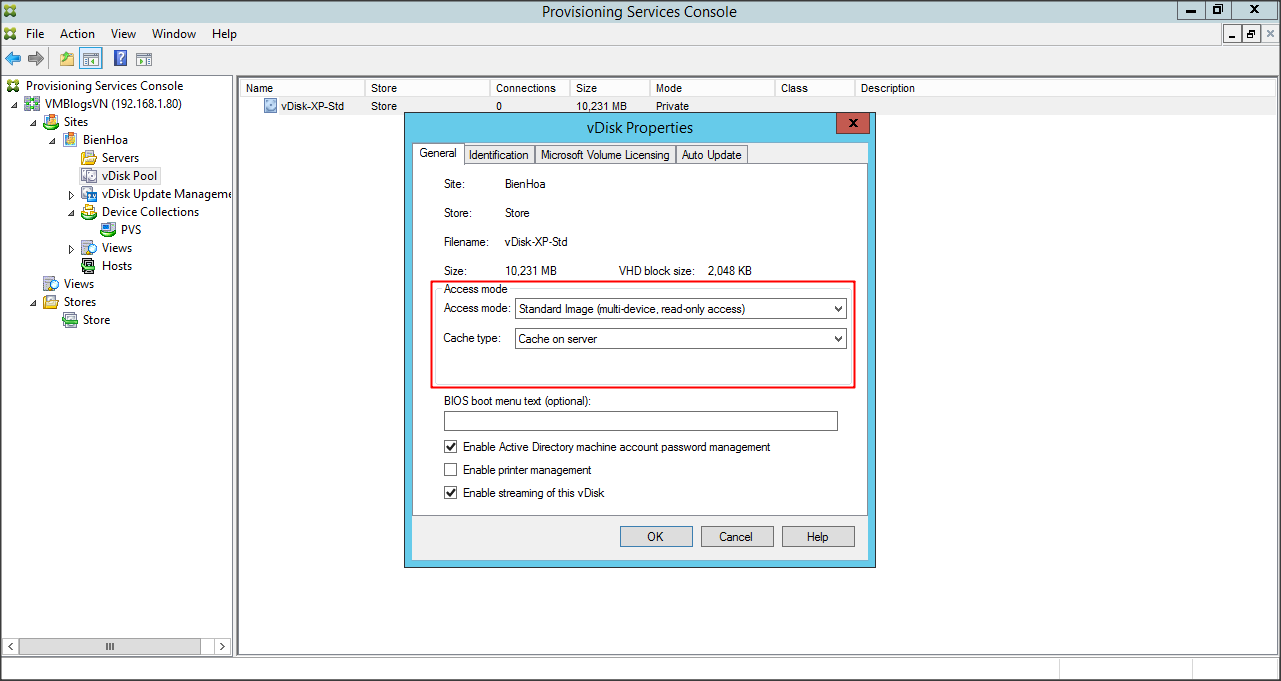This screenshot has width=1281, height=681.
Task: Click the Show/Hide Action Pane icon
Action: tap(144, 59)
